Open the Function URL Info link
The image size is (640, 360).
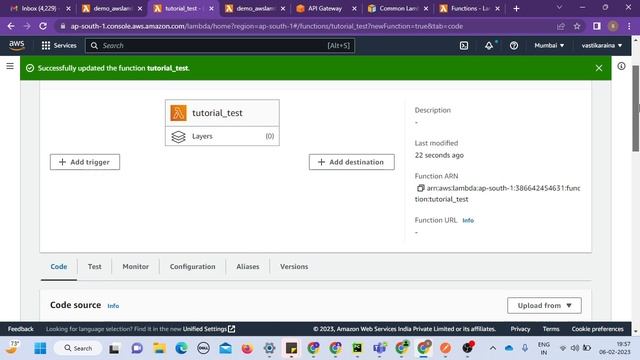(468, 220)
